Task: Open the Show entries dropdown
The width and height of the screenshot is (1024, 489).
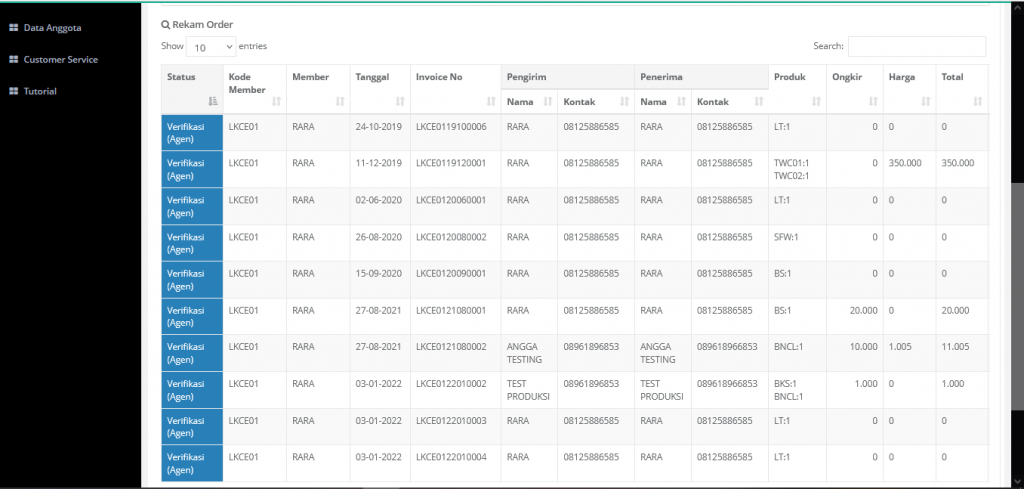Action: pos(211,47)
